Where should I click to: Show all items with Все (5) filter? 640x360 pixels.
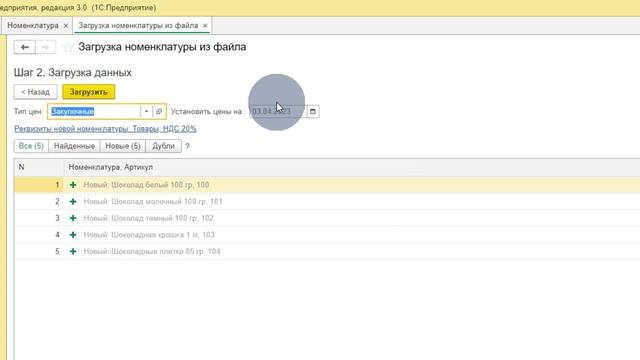pos(31,146)
